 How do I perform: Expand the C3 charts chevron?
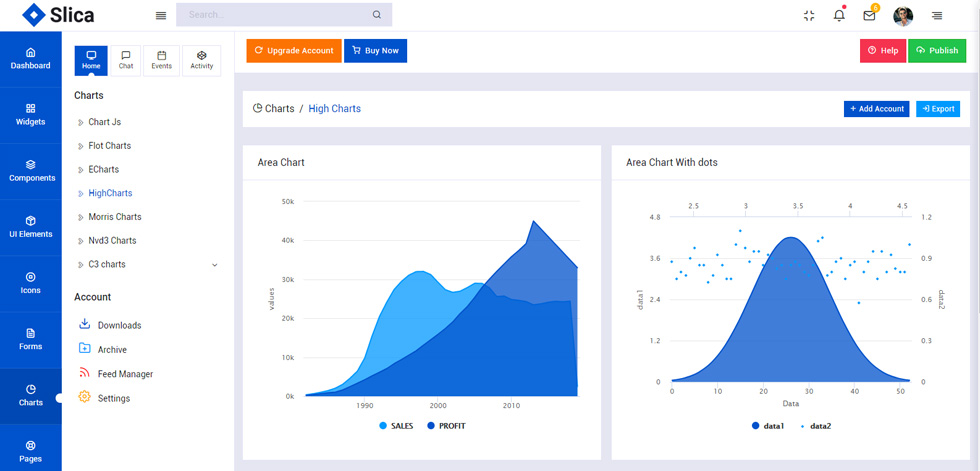pos(214,265)
